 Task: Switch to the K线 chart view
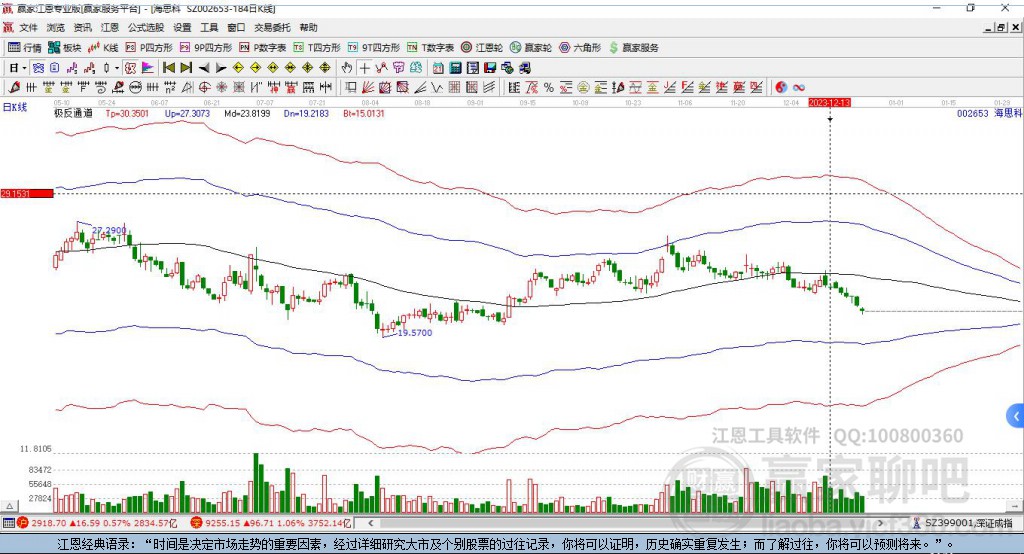[103, 48]
